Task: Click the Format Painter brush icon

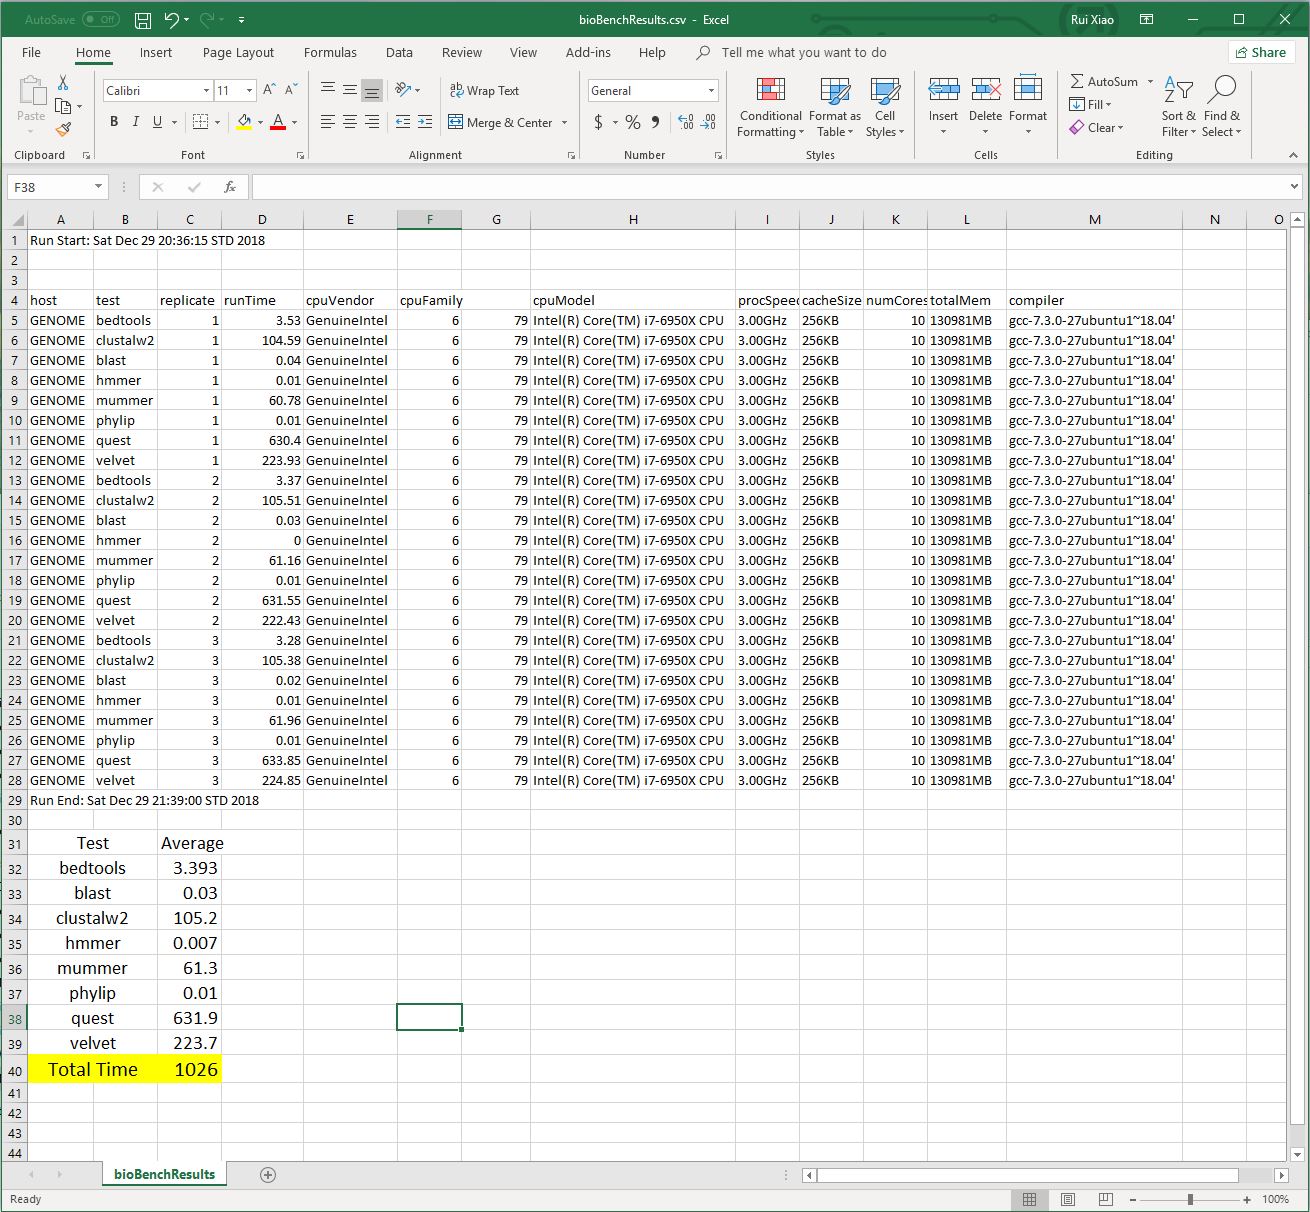Action: pos(63,129)
